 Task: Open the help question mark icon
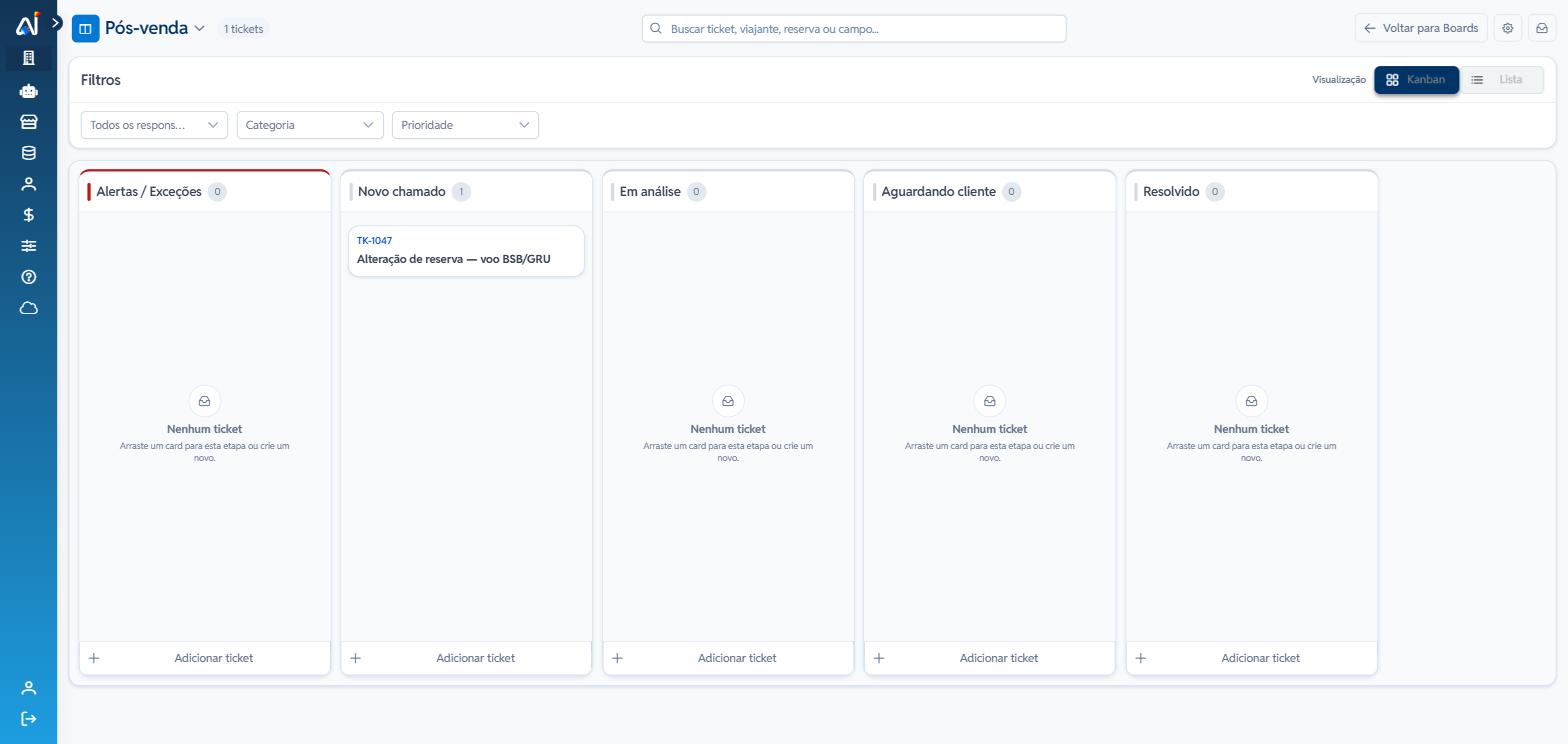click(28, 277)
